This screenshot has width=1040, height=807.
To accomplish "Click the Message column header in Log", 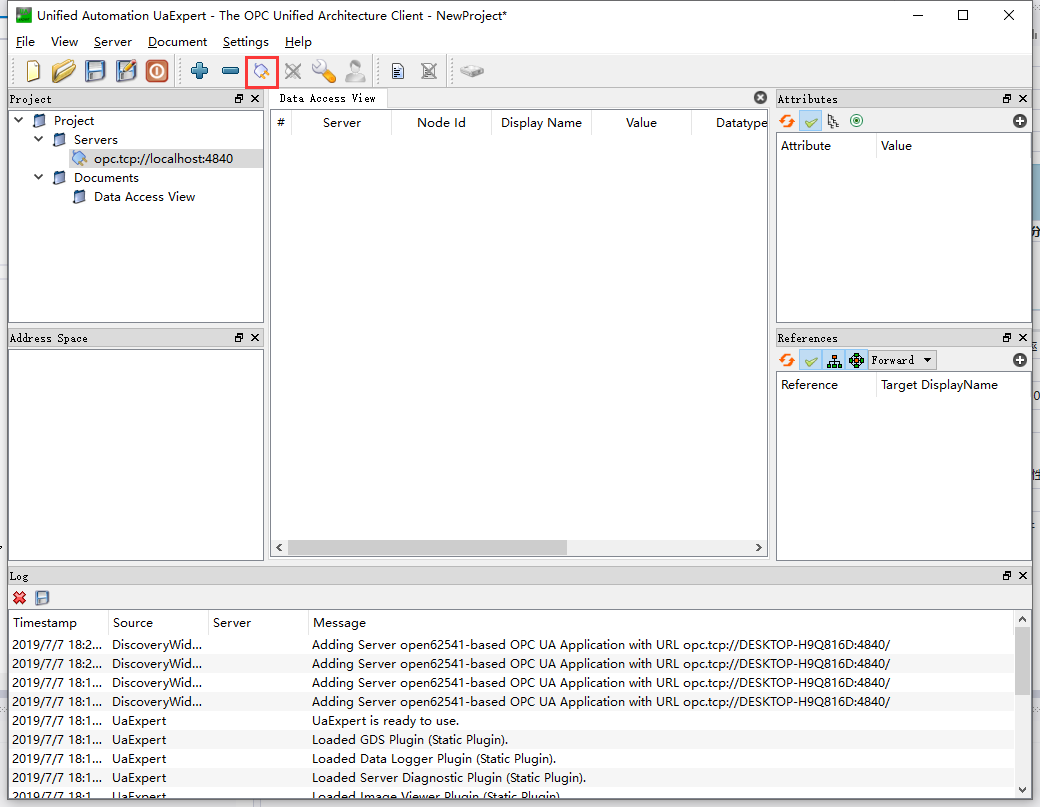I will point(661,623).
